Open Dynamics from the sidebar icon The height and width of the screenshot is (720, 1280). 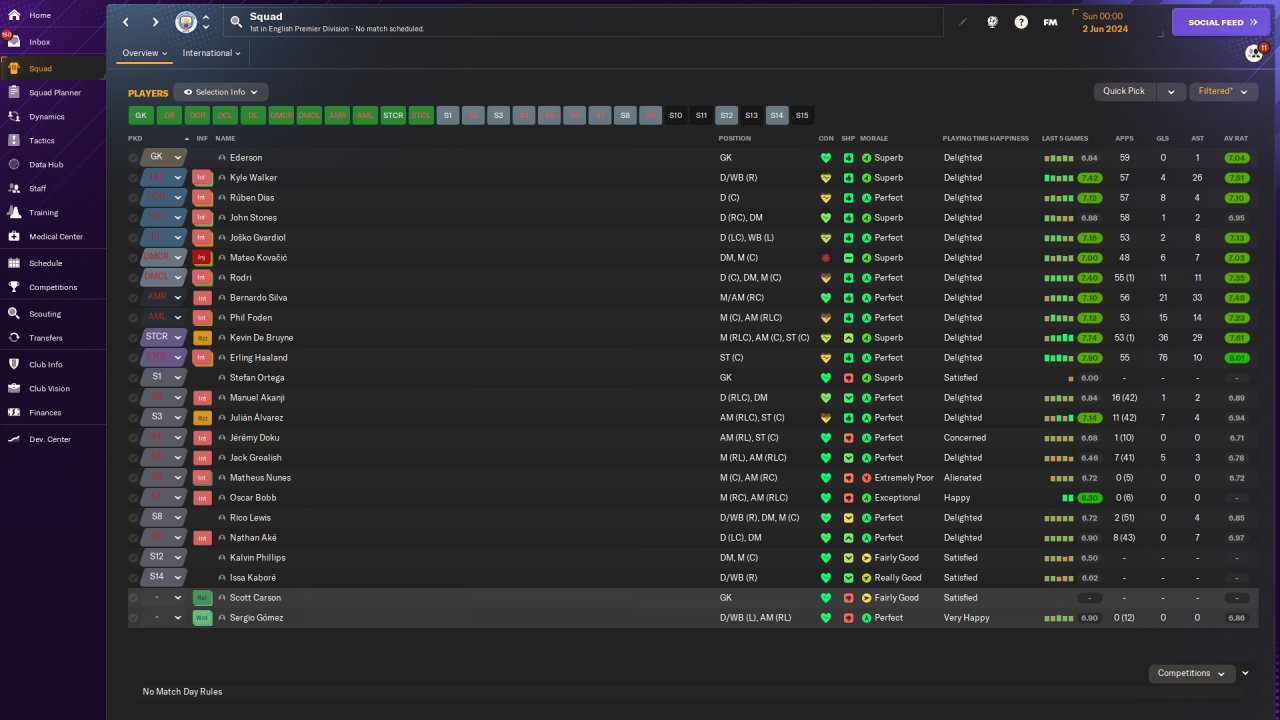[x=14, y=117]
